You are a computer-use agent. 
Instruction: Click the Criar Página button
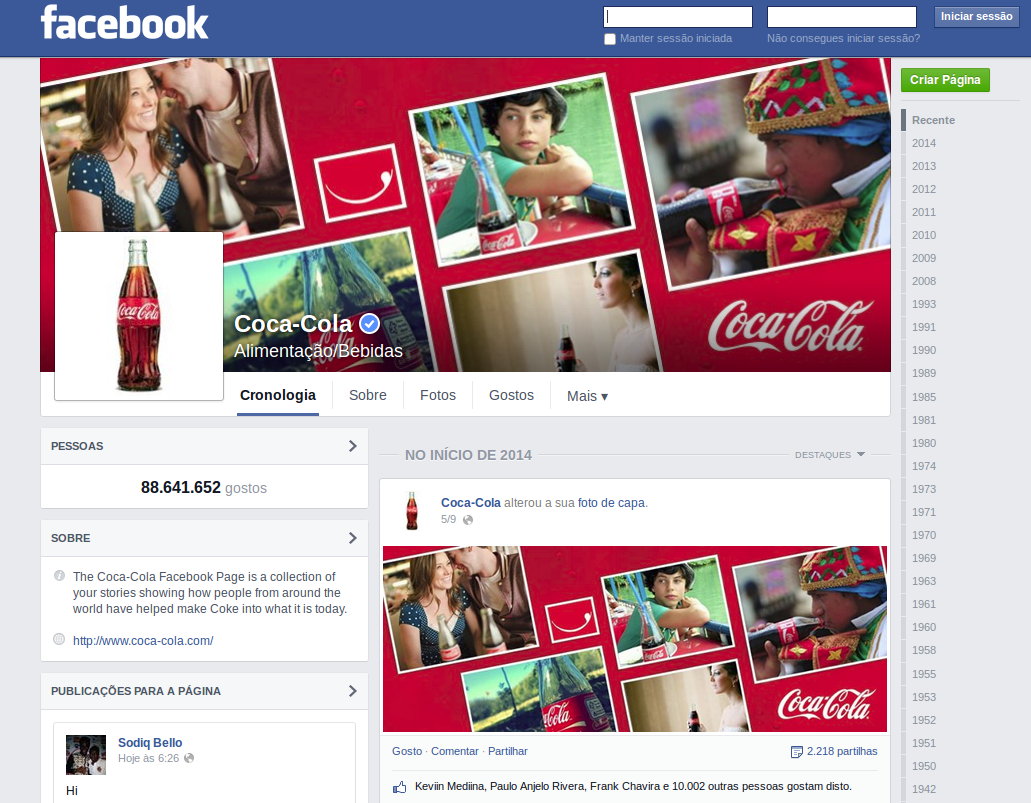(945, 80)
